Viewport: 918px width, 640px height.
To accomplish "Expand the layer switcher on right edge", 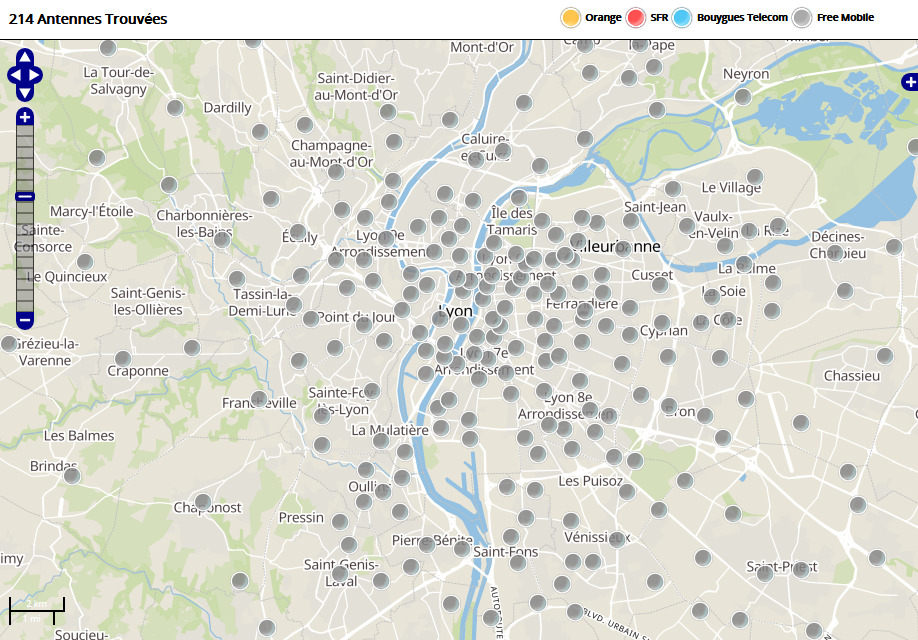I will 909,82.
